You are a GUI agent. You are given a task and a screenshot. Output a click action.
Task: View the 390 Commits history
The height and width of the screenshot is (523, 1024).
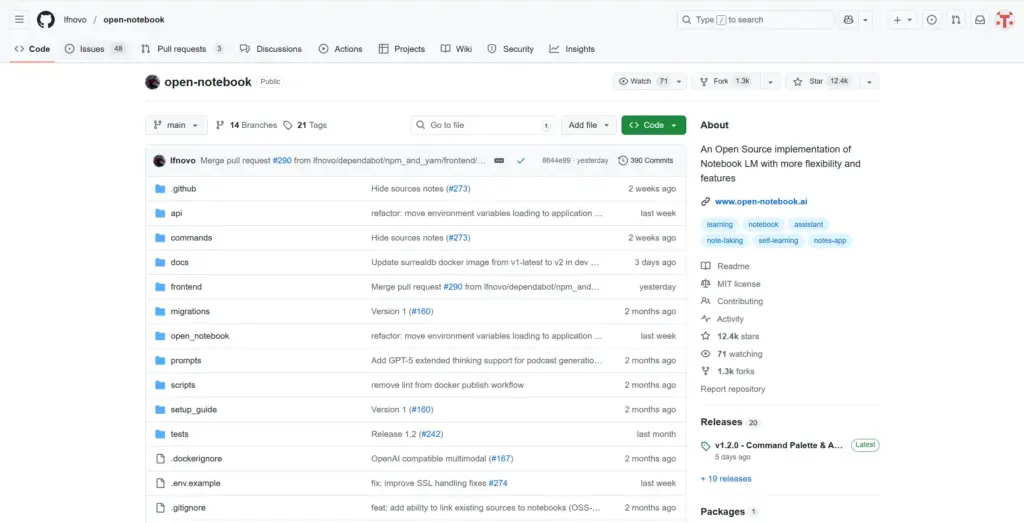[645, 160]
